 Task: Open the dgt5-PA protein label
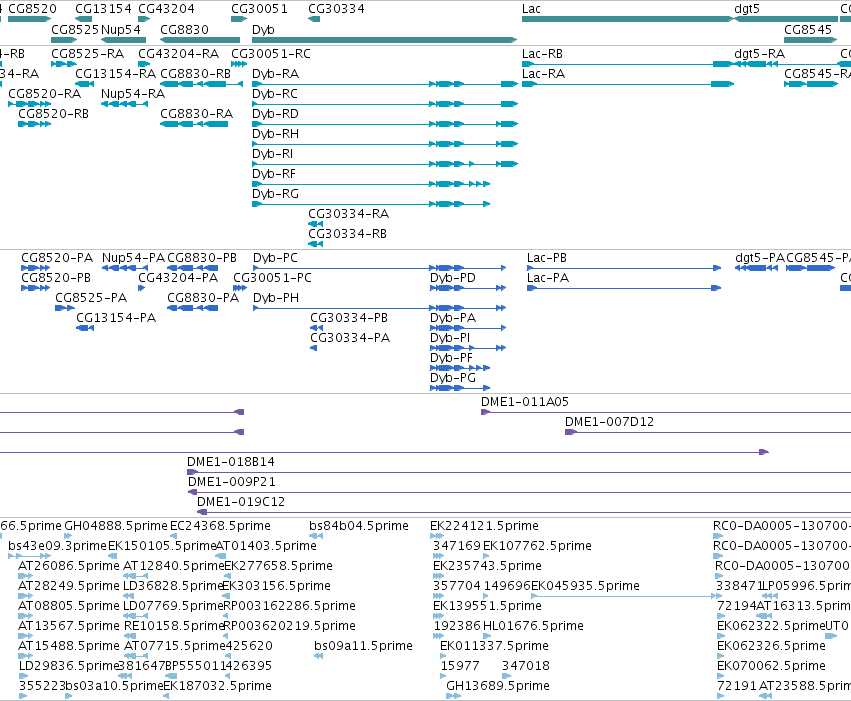pos(760,258)
